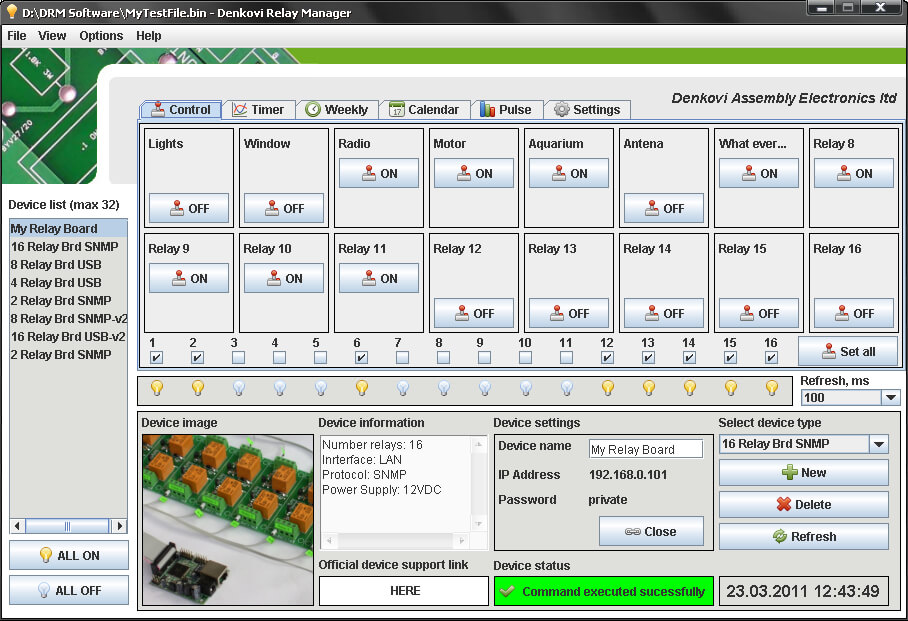The image size is (908, 621).
Task: Click the bulb indicator for relay 4
Action: pyautogui.click(x=280, y=388)
